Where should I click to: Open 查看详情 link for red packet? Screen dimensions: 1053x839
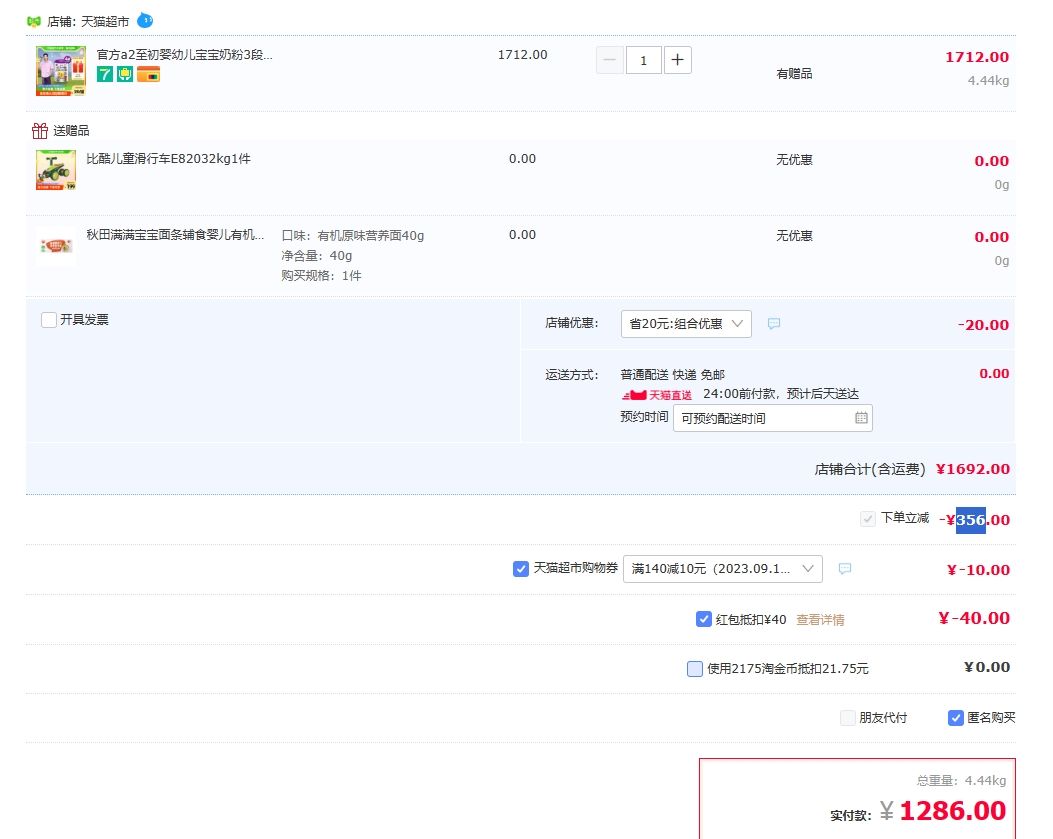820,619
